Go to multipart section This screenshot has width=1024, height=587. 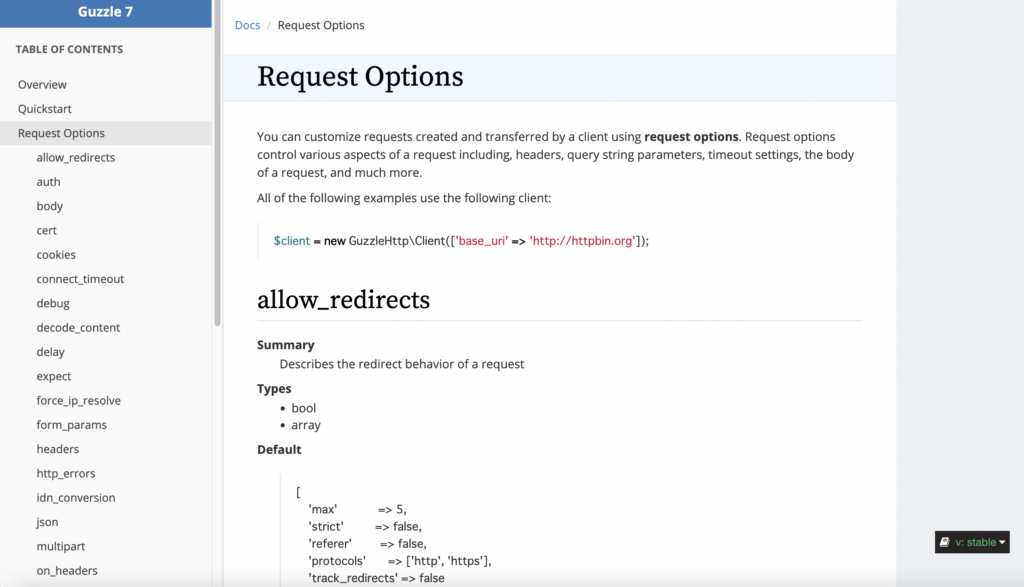(61, 546)
